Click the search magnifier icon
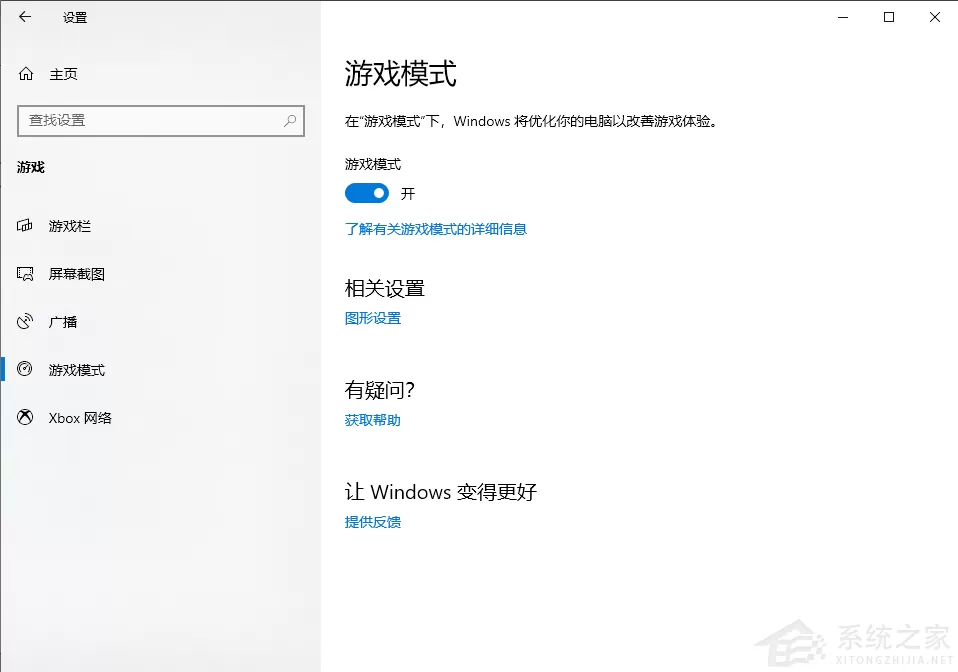This screenshot has height=672, width=958. click(290, 120)
